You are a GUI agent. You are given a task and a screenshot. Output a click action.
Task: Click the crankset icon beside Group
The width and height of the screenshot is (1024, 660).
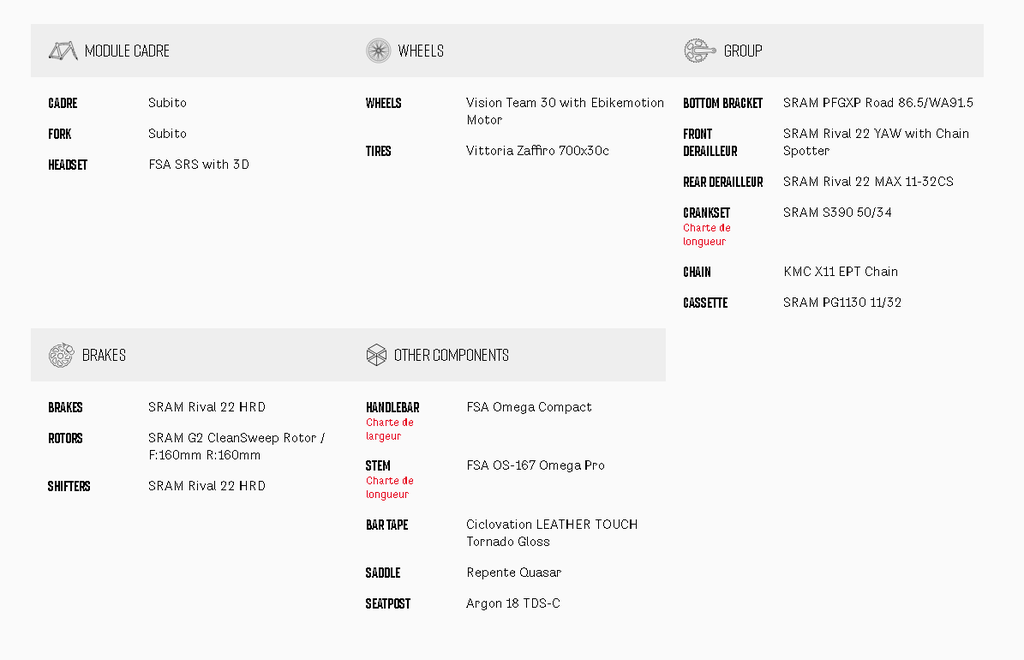(699, 51)
